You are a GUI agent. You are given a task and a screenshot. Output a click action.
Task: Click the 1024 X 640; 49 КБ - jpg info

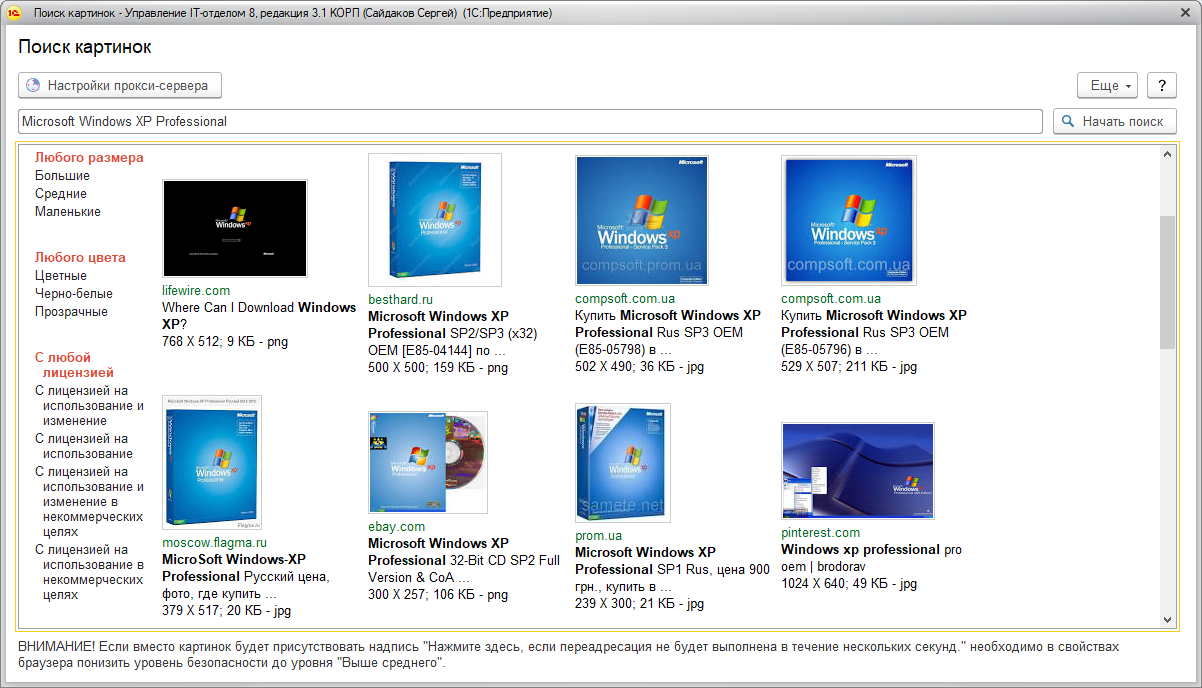click(849, 583)
